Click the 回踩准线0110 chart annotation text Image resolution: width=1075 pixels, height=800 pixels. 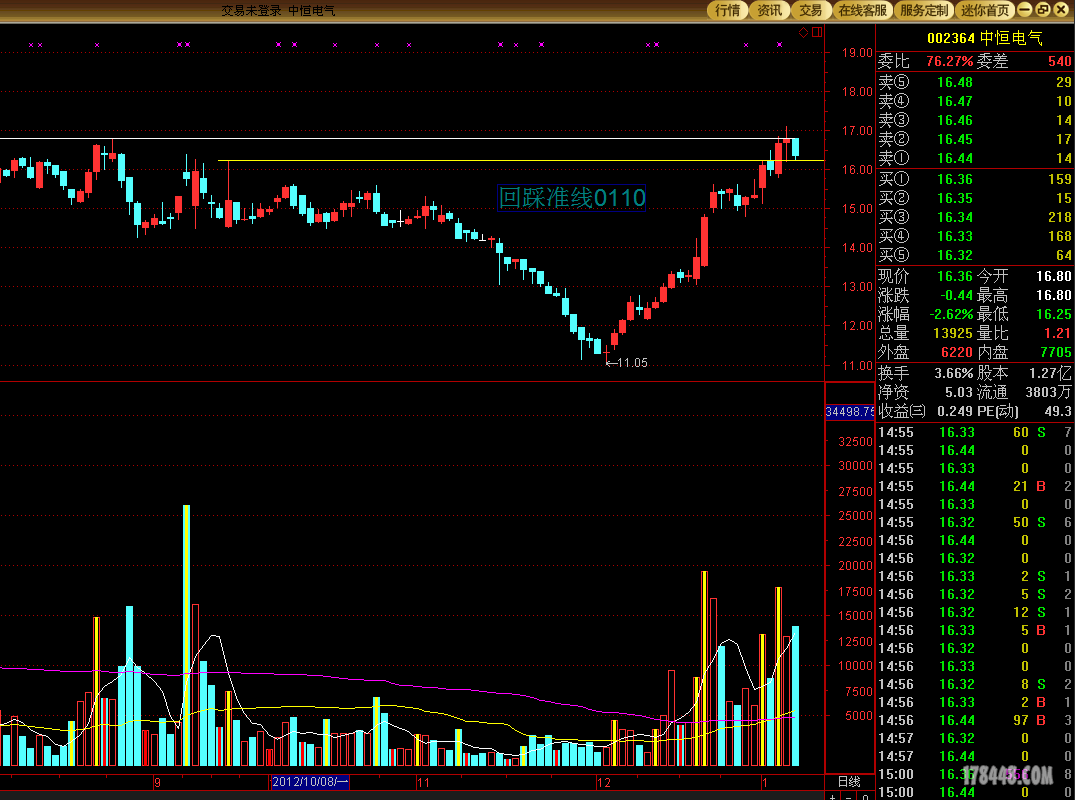click(572, 198)
